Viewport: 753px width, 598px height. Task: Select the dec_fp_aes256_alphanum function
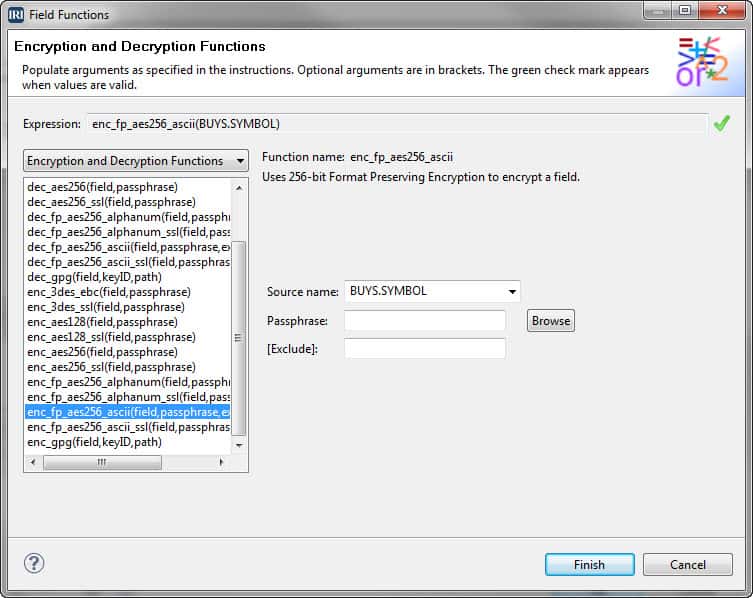point(128,217)
